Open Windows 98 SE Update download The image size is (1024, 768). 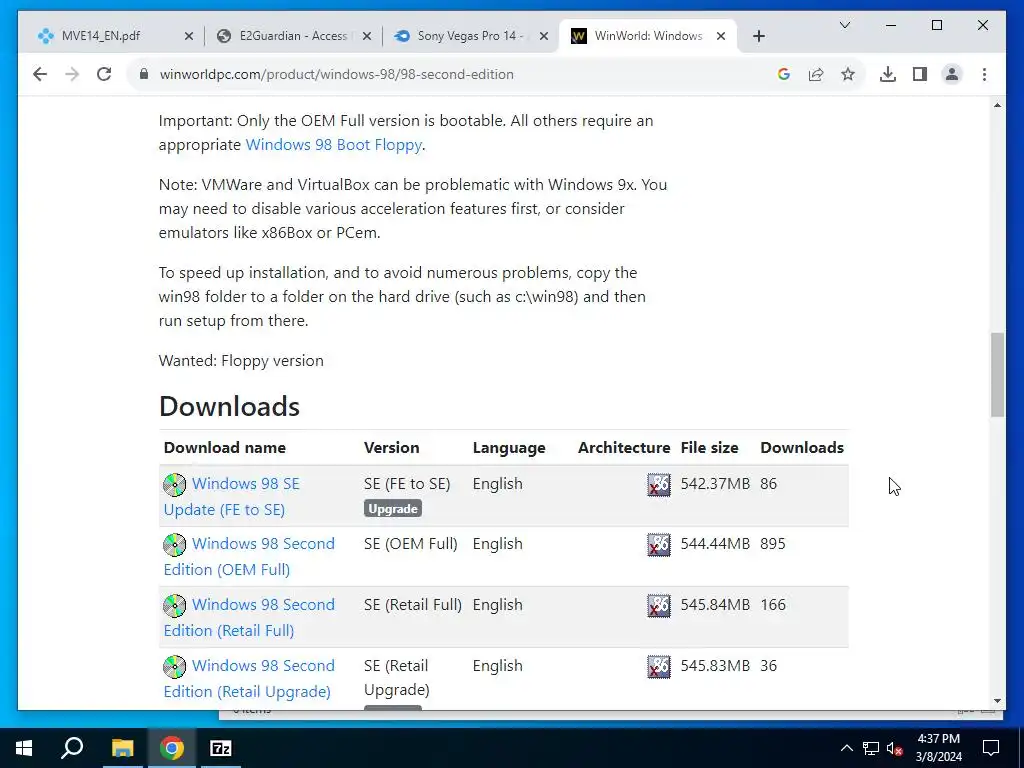232,496
